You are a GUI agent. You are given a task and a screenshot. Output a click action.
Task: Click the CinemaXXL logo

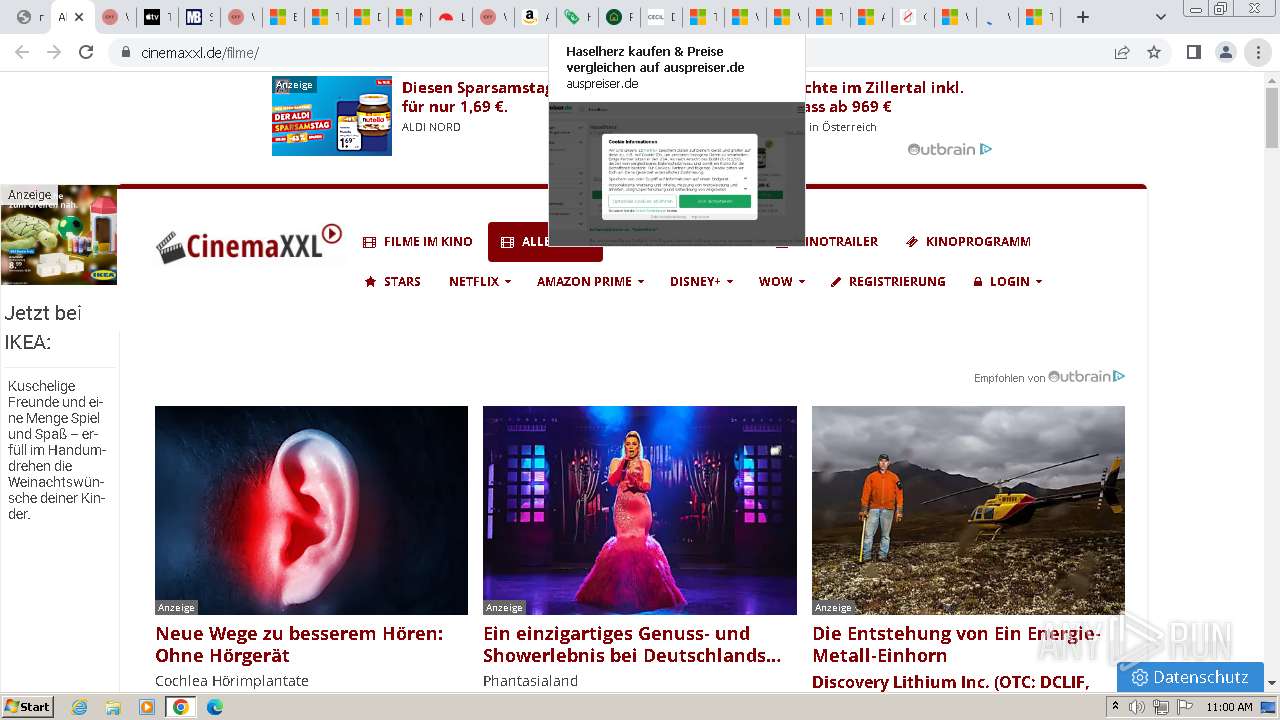click(x=249, y=243)
